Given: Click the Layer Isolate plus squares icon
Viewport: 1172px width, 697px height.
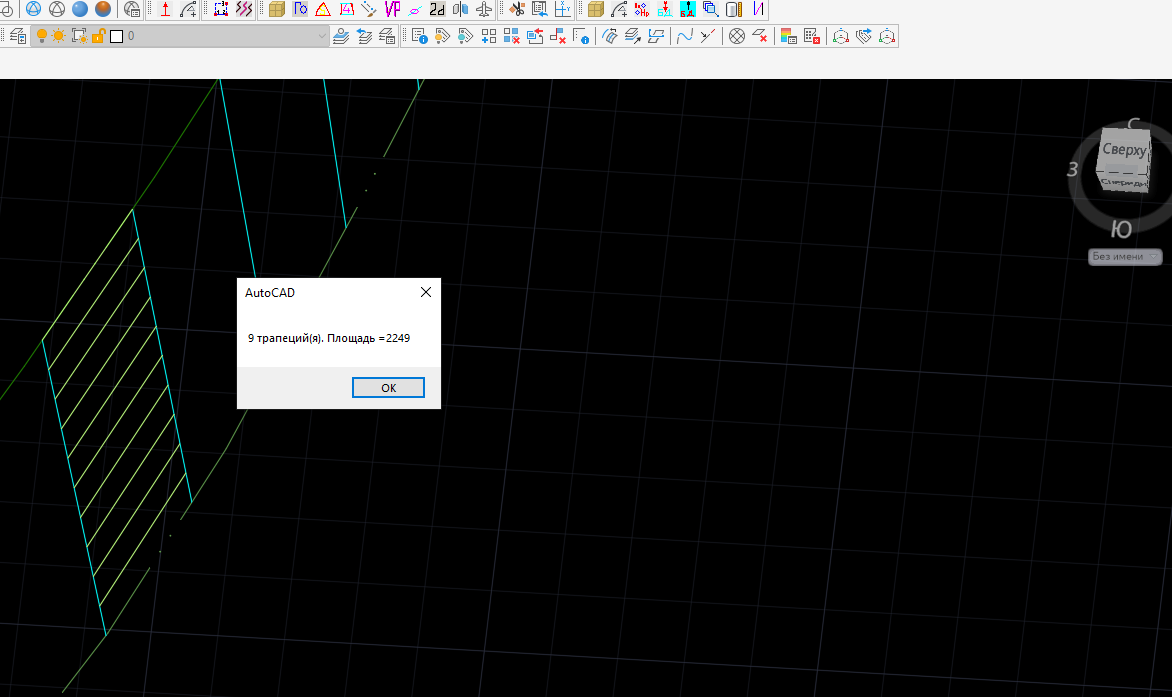Looking at the screenshot, I should point(489,36).
